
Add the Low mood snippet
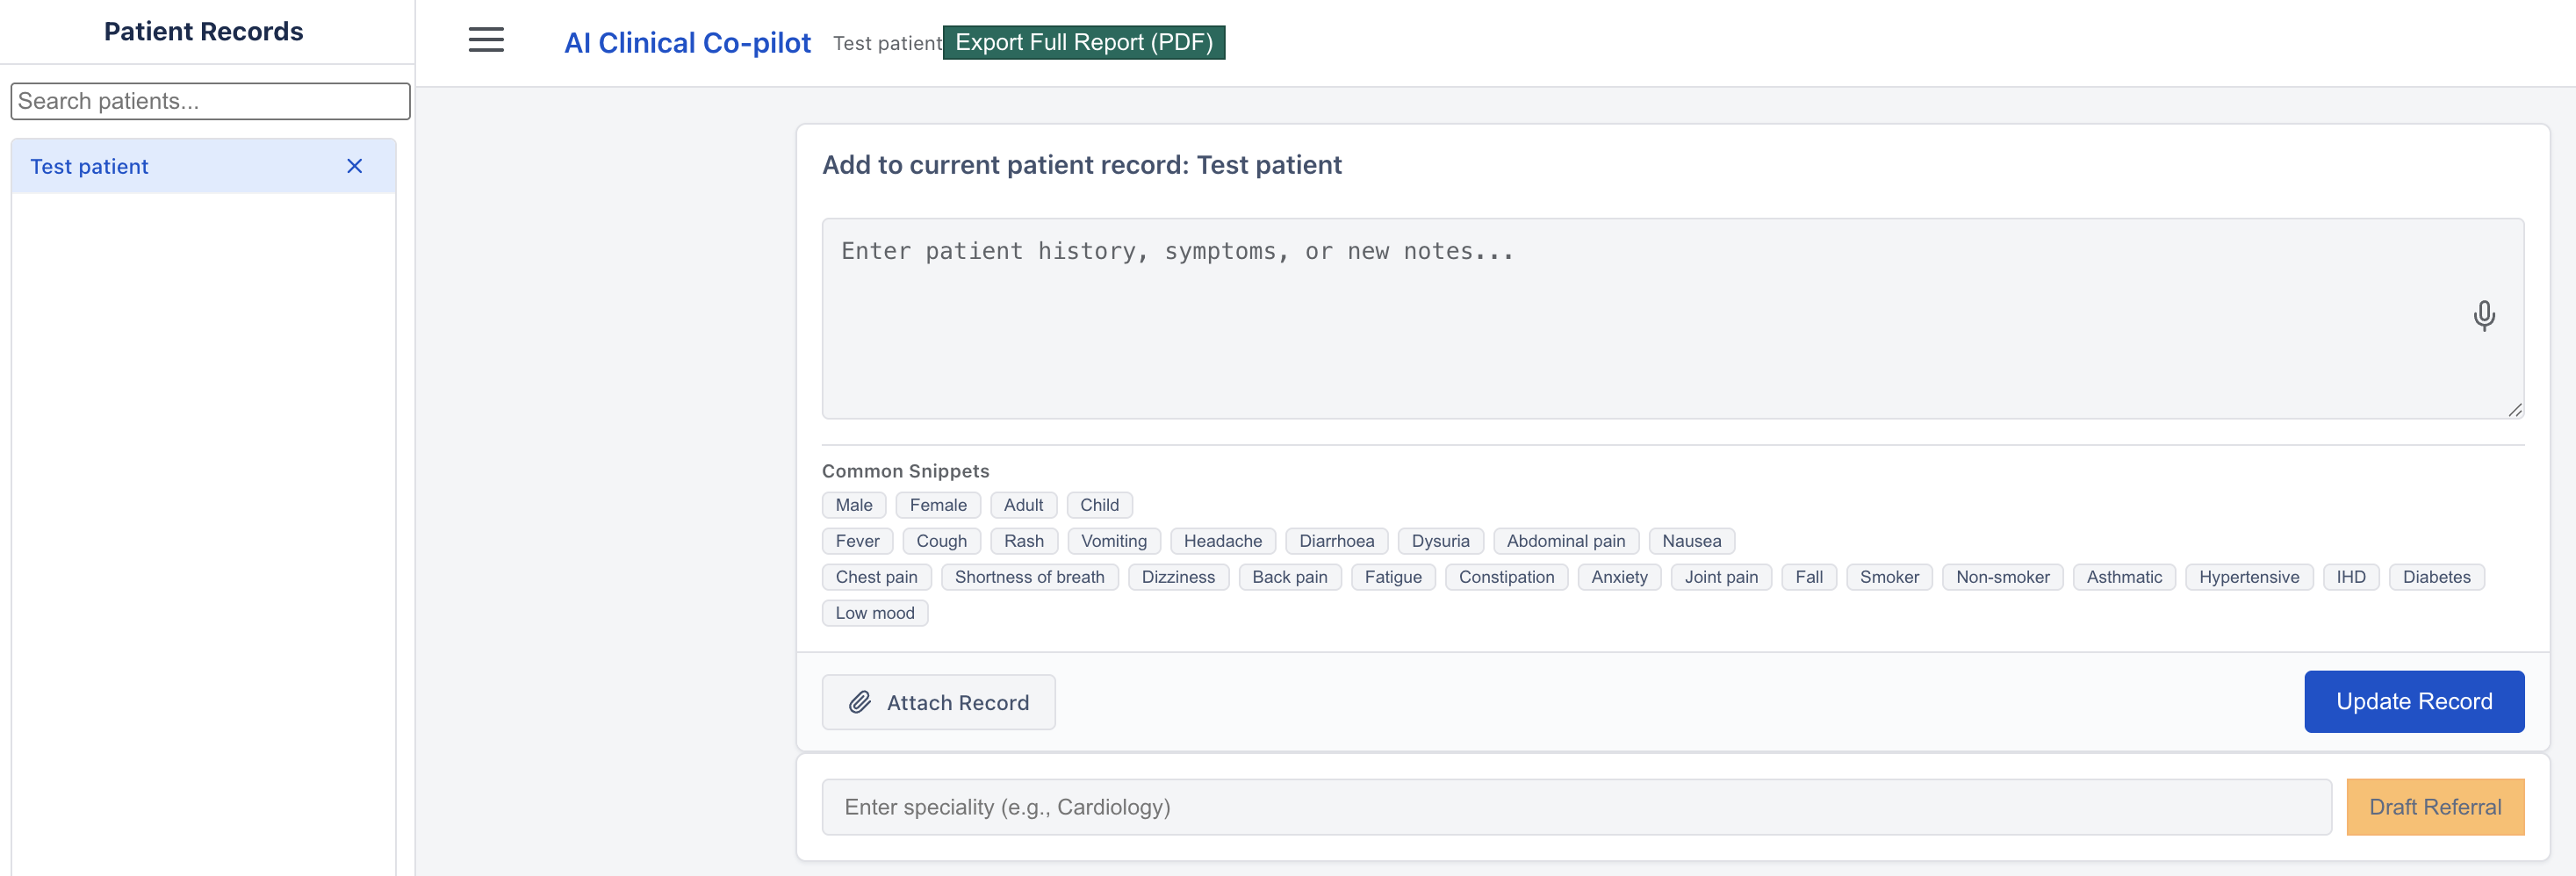coord(874,612)
